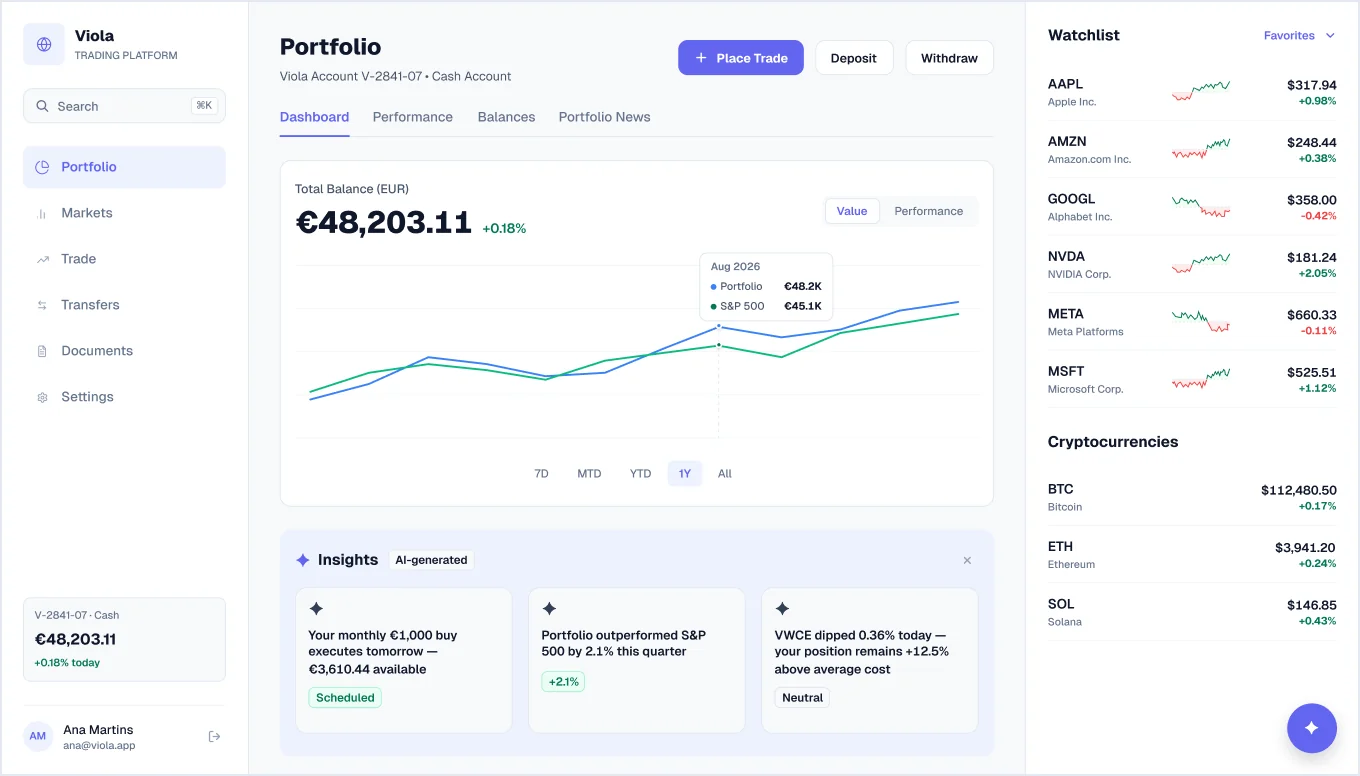Screen dimensions: 1360x776
Task: Click the Markets bar chart icon
Action: click(42, 213)
